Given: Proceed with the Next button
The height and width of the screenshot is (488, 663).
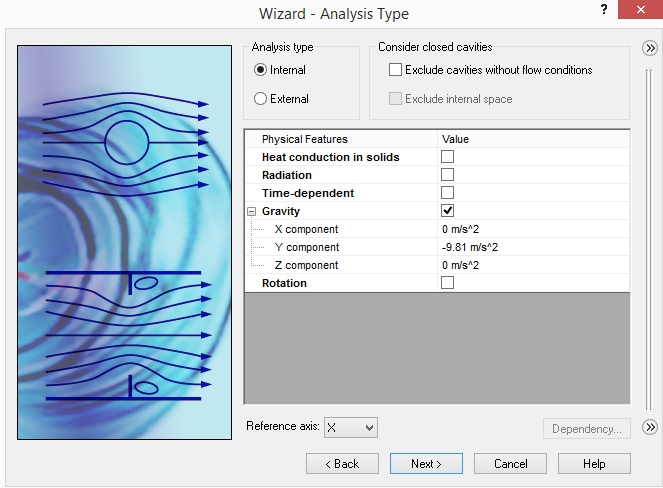Looking at the screenshot, I should pos(426,464).
